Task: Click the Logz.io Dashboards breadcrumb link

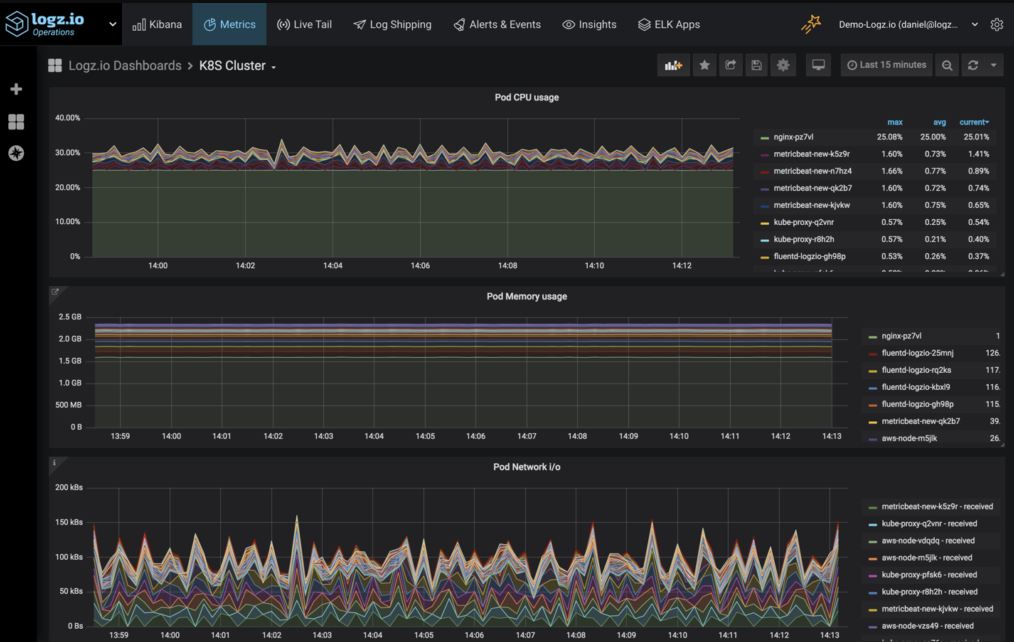Action: (x=125, y=65)
